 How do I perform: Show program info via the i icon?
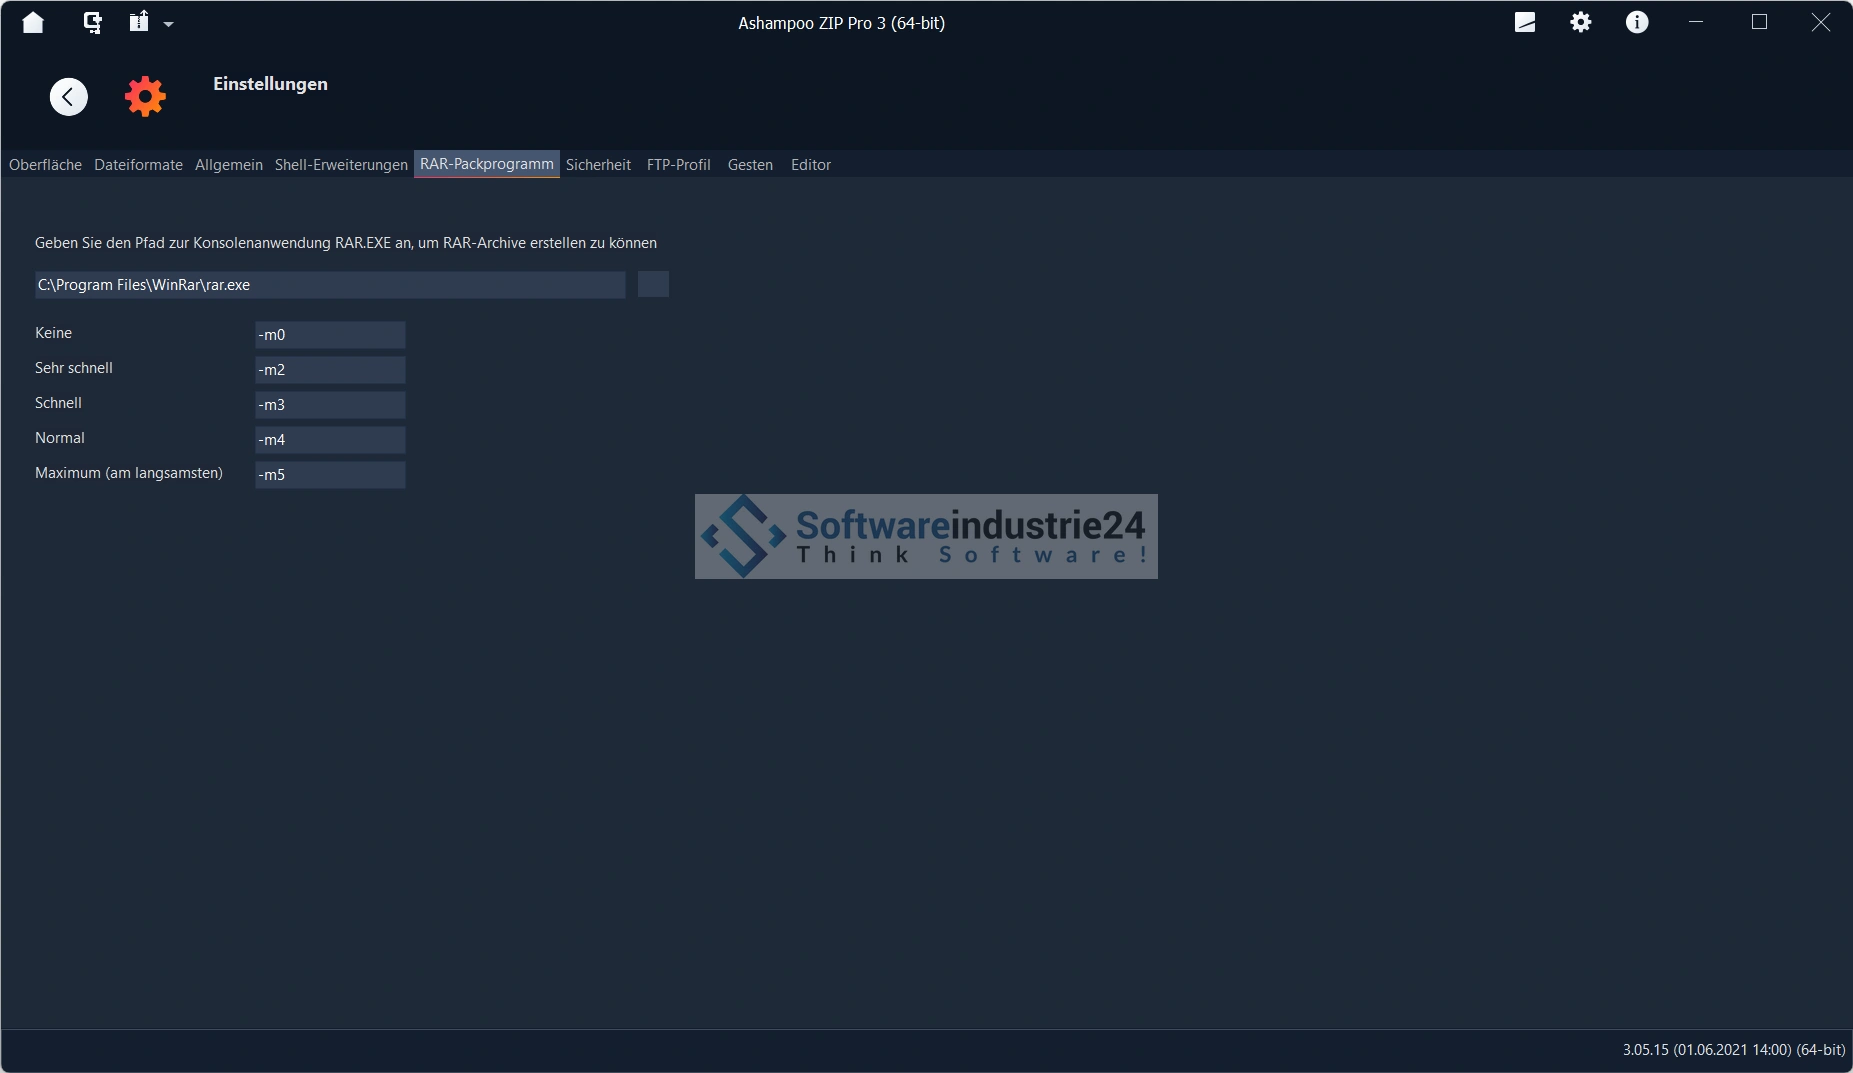1636,22
